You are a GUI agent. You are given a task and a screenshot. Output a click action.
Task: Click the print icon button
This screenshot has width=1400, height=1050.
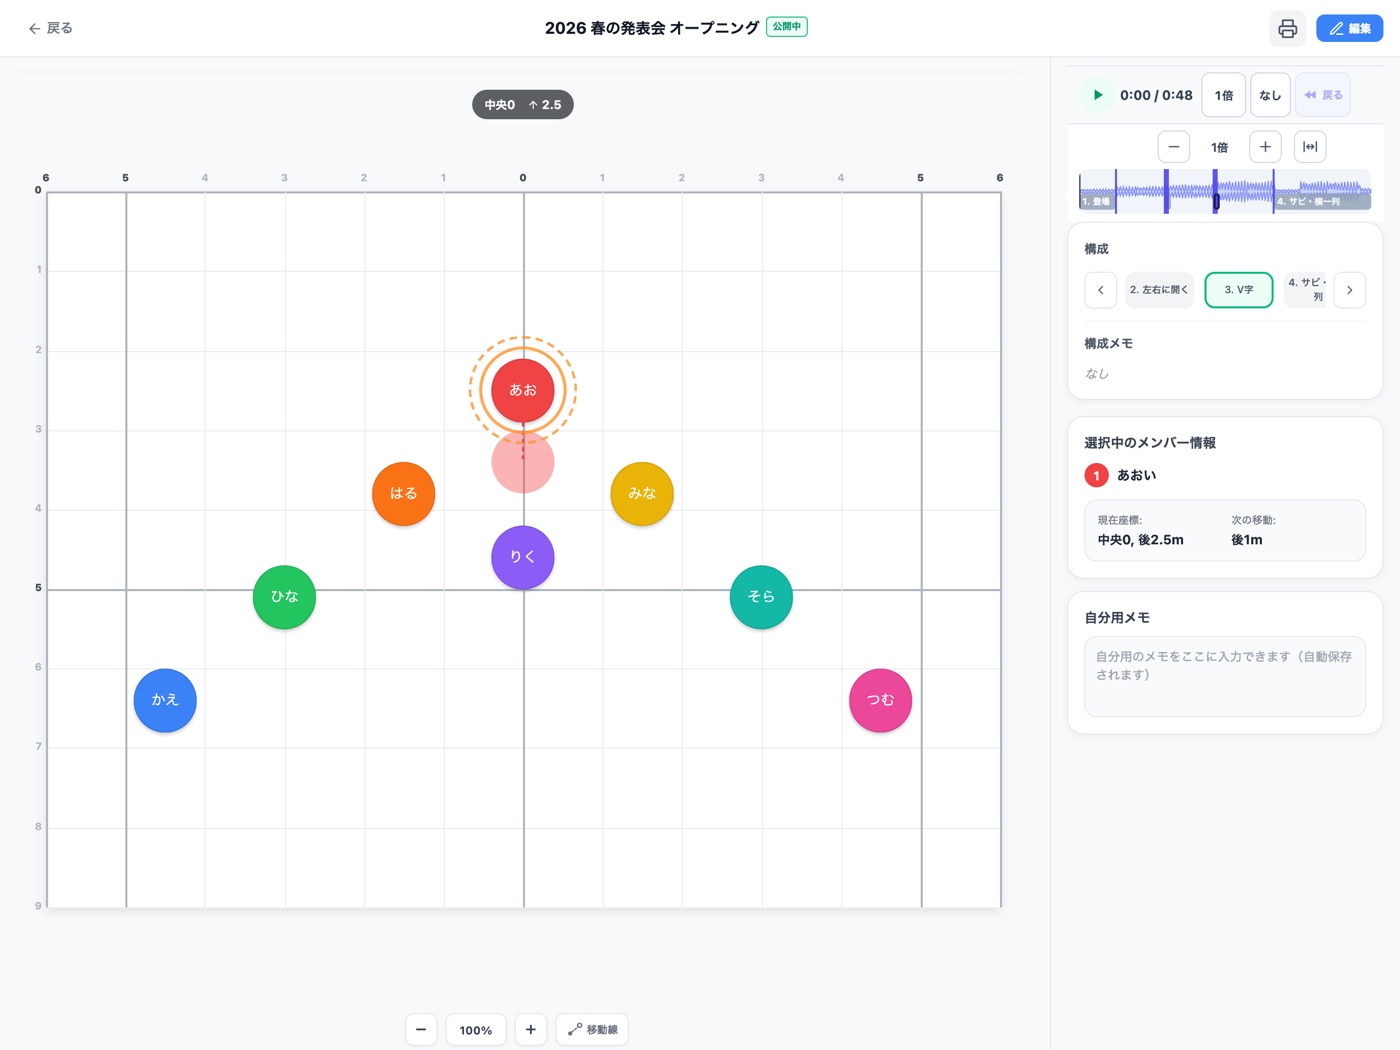(x=1288, y=28)
